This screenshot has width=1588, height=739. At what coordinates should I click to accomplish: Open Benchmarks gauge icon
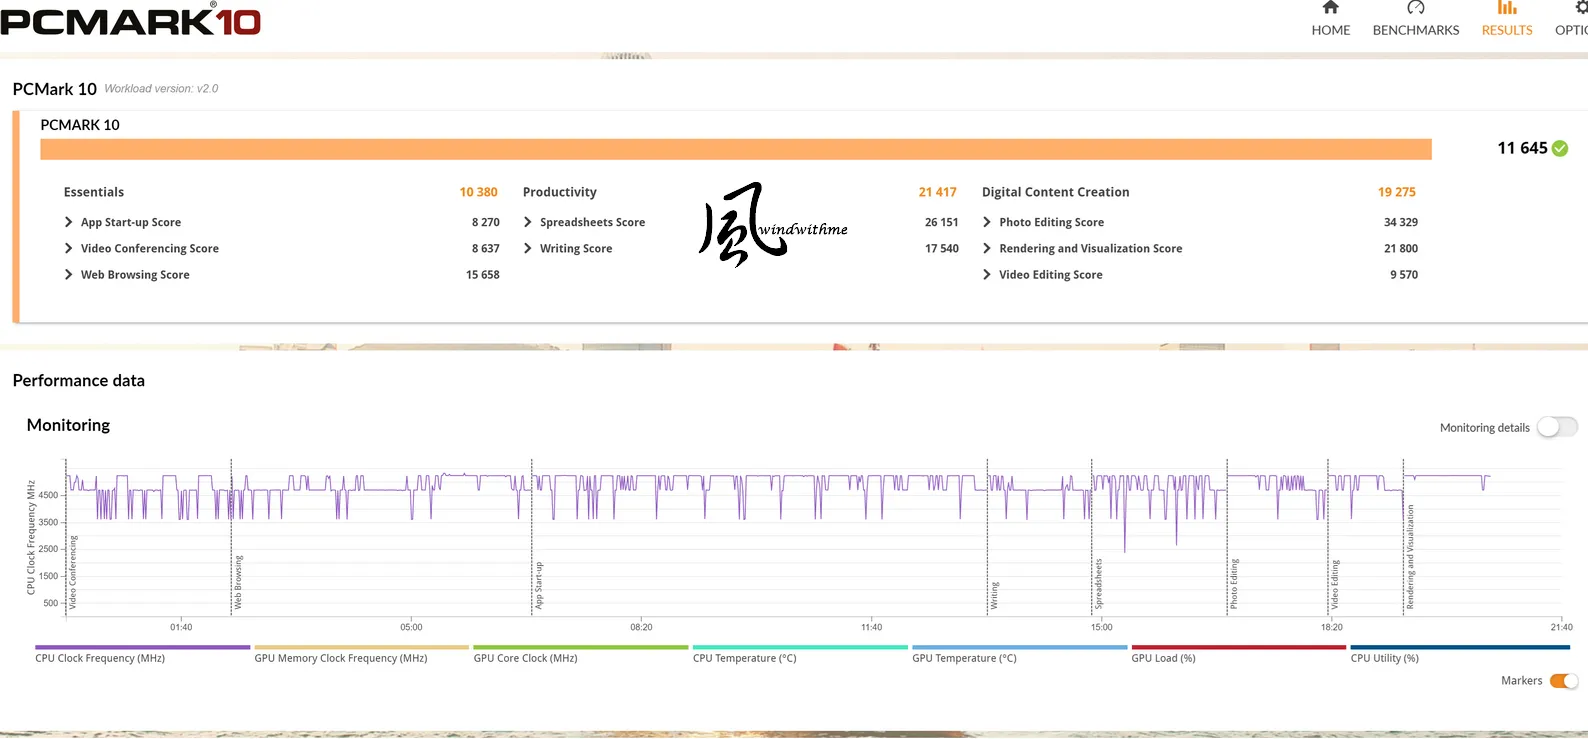pyautogui.click(x=1415, y=7)
